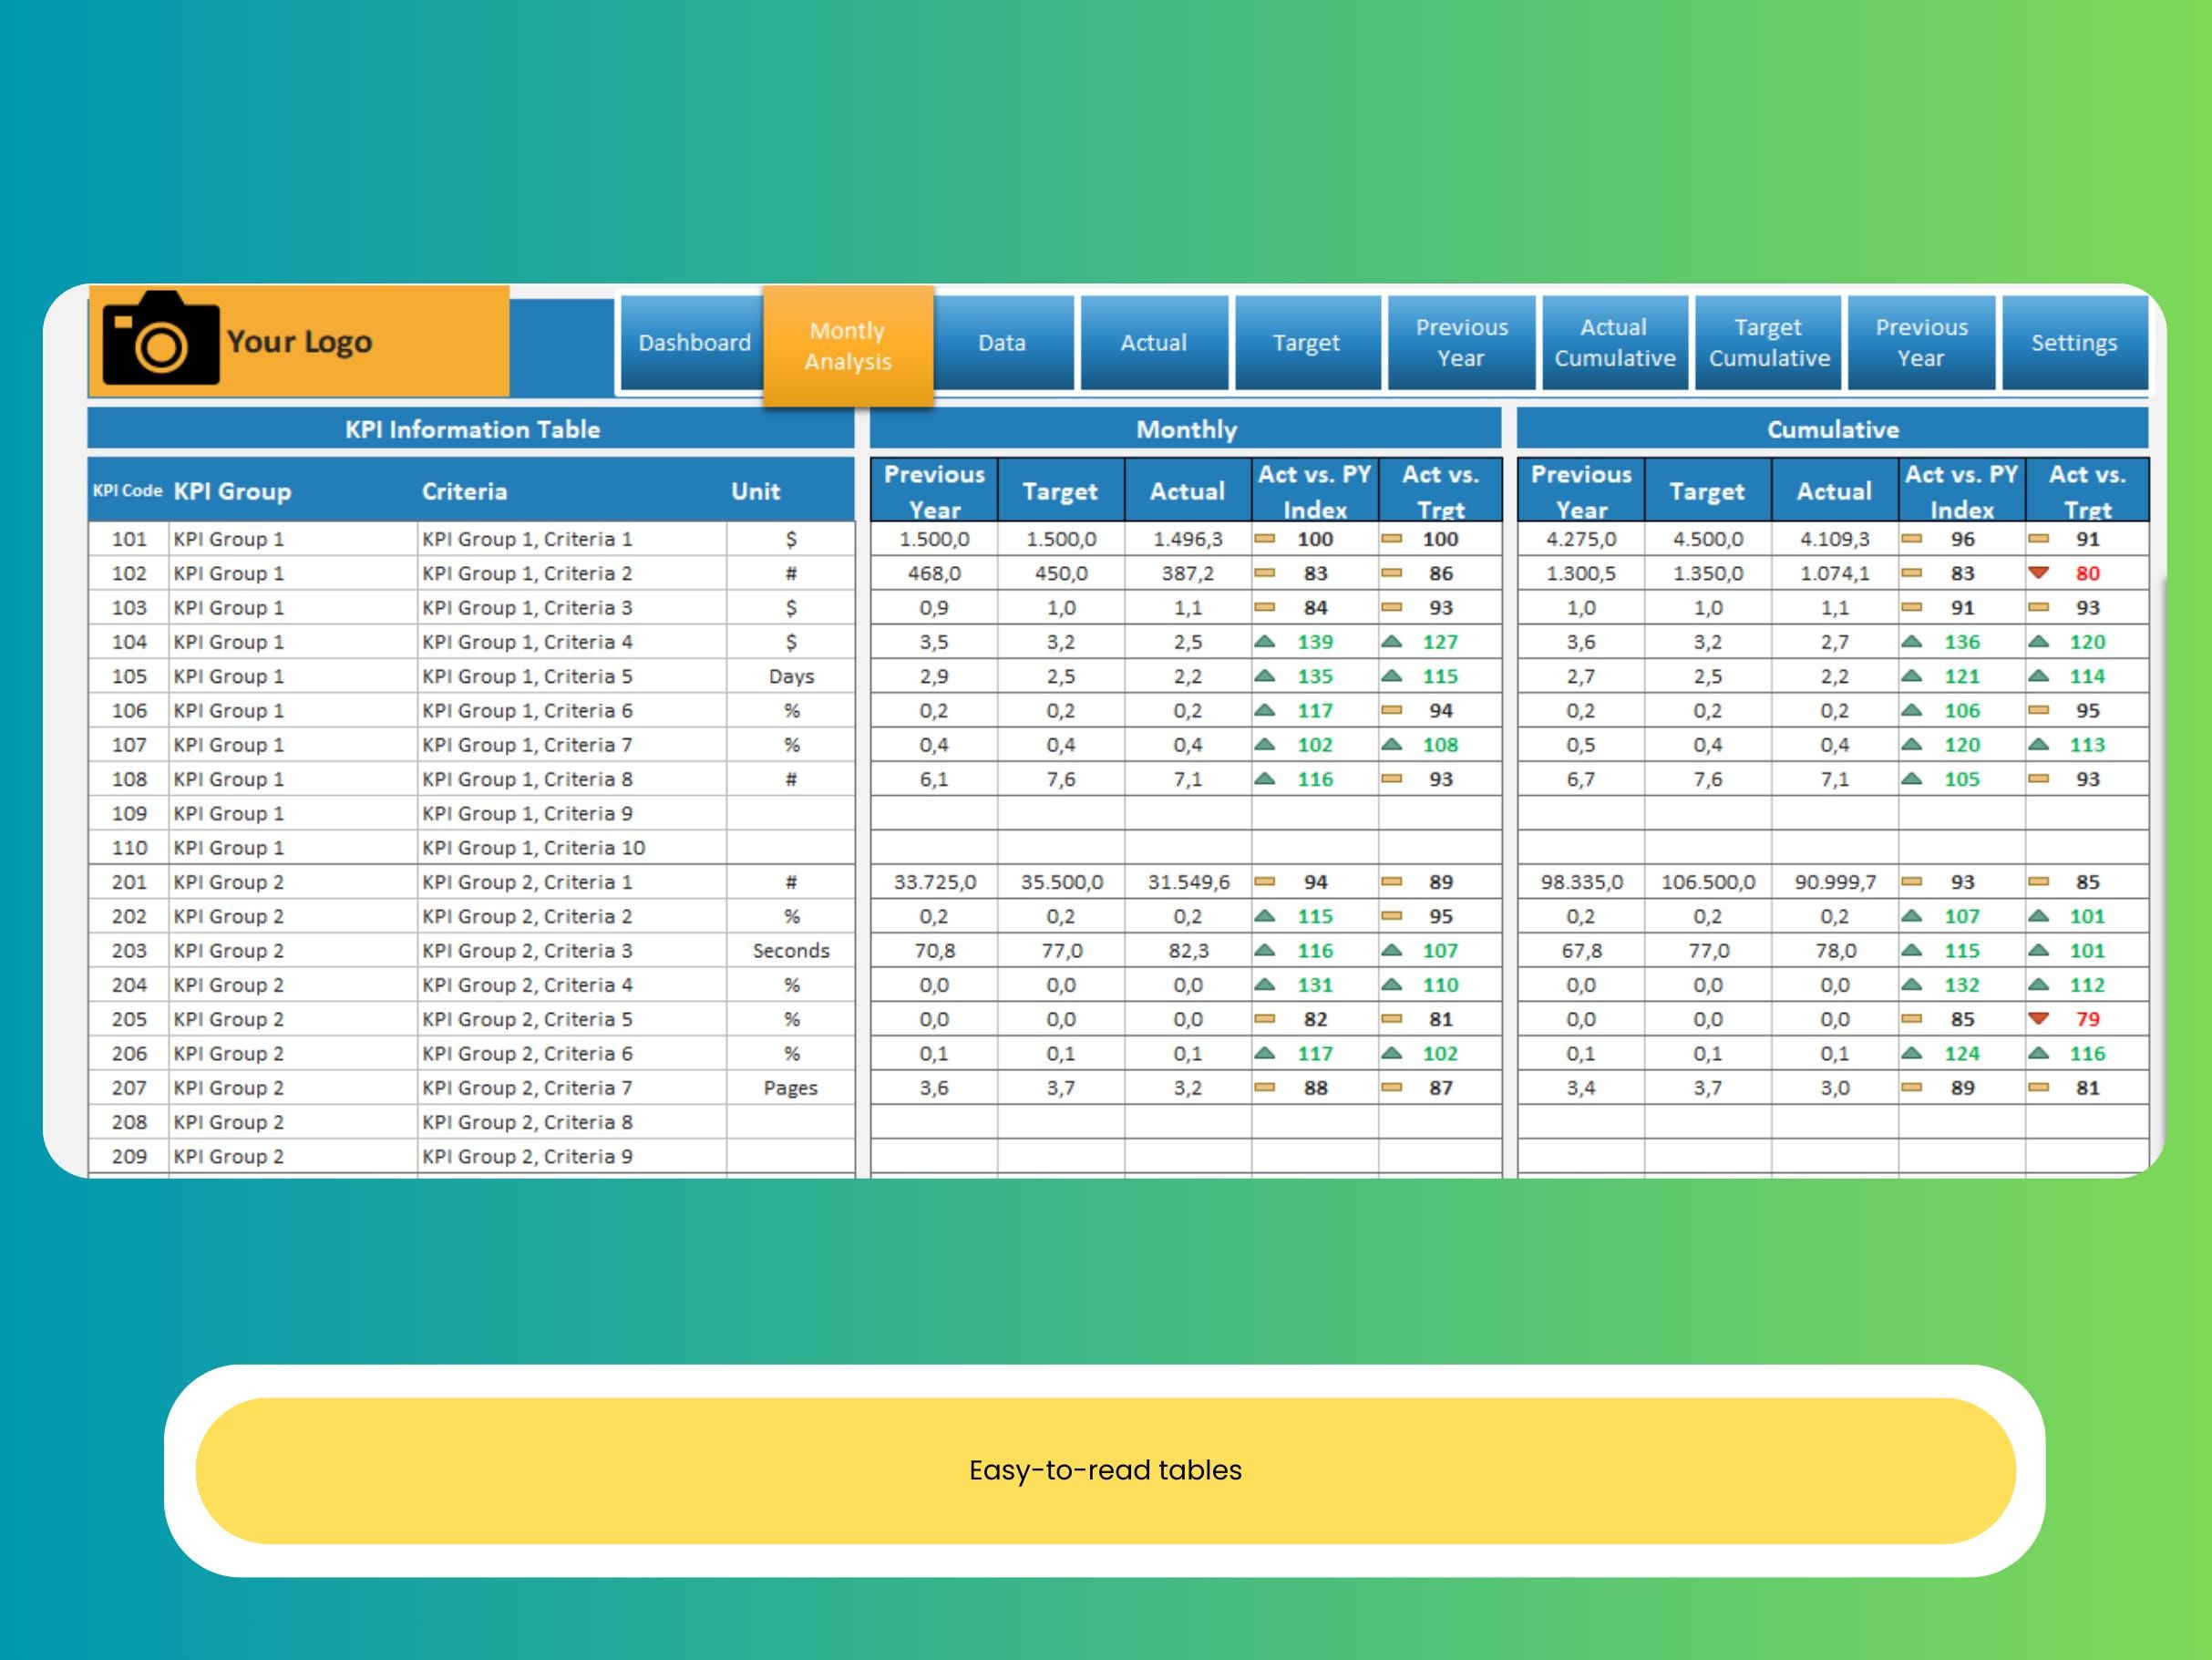
Task: Switch to the Data tab
Action: tap(1002, 342)
